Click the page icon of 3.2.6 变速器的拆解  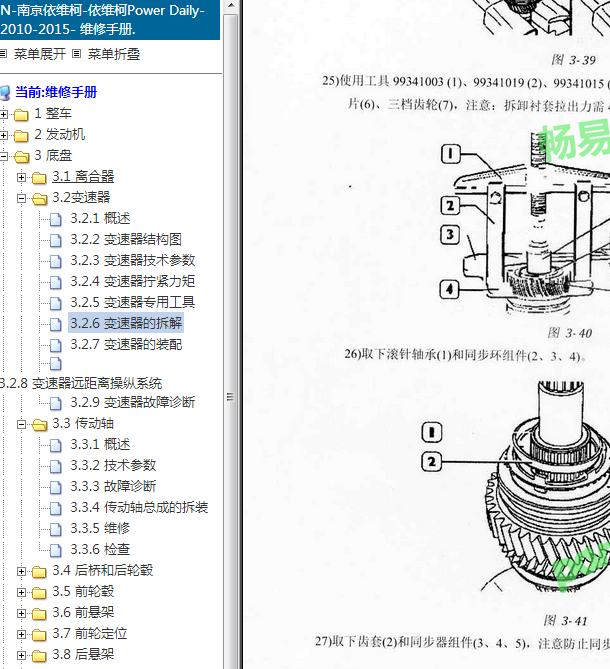point(56,324)
